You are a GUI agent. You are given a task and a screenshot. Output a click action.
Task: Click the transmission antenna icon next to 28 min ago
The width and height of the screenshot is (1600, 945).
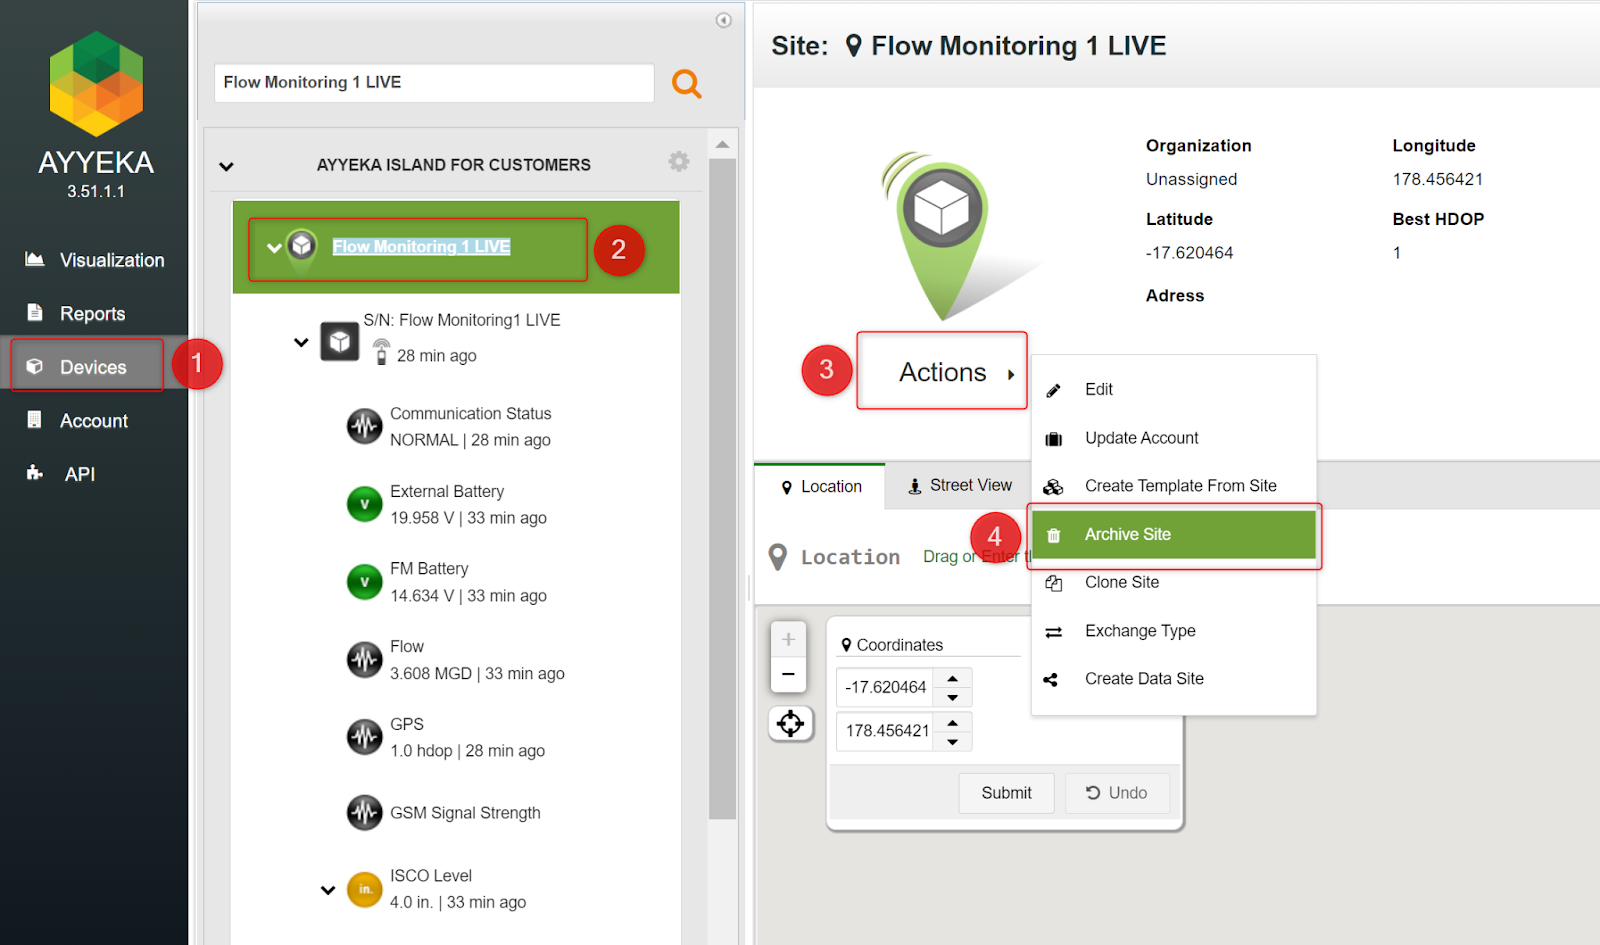coord(381,352)
